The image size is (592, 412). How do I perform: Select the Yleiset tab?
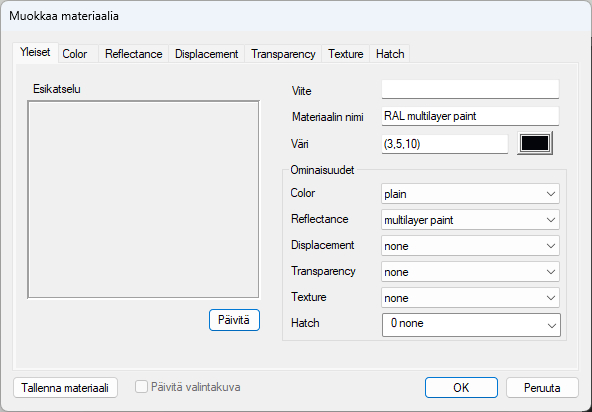pyautogui.click(x=35, y=52)
